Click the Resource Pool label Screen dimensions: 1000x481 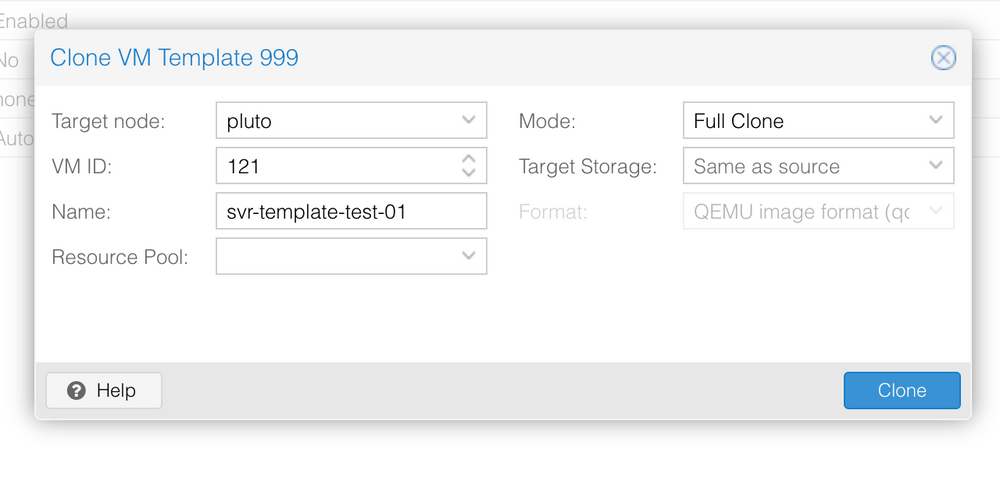pyautogui.click(x=119, y=256)
